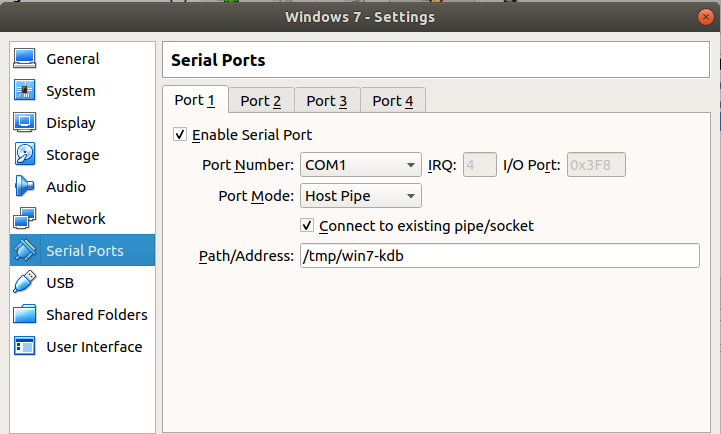Click the System chip icon
The height and width of the screenshot is (434, 721).
tap(24, 90)
